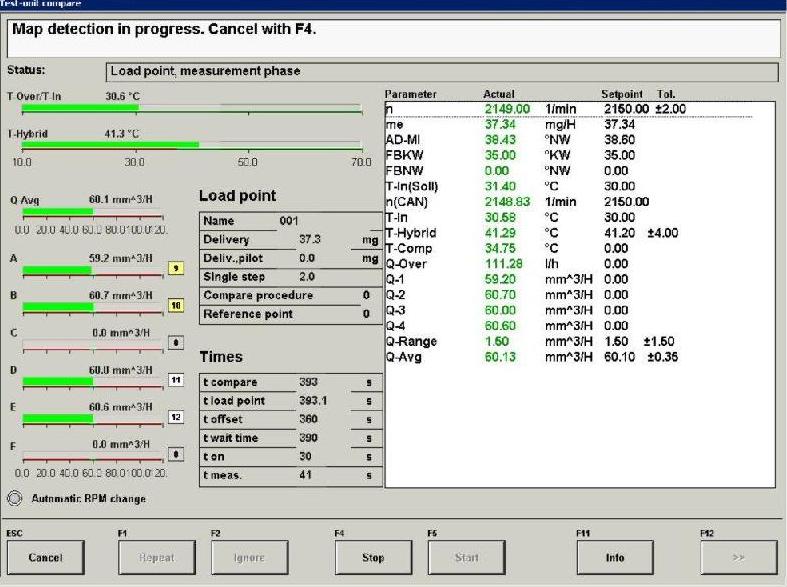The image size is (787, 587).
Task: Click the Status field text
Action: 440,72
